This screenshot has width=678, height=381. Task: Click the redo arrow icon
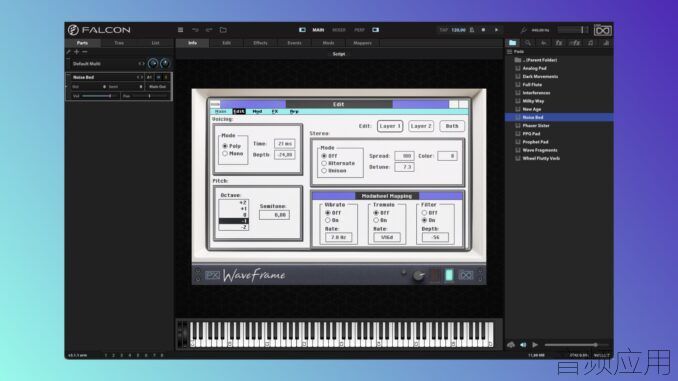point(209,30)
